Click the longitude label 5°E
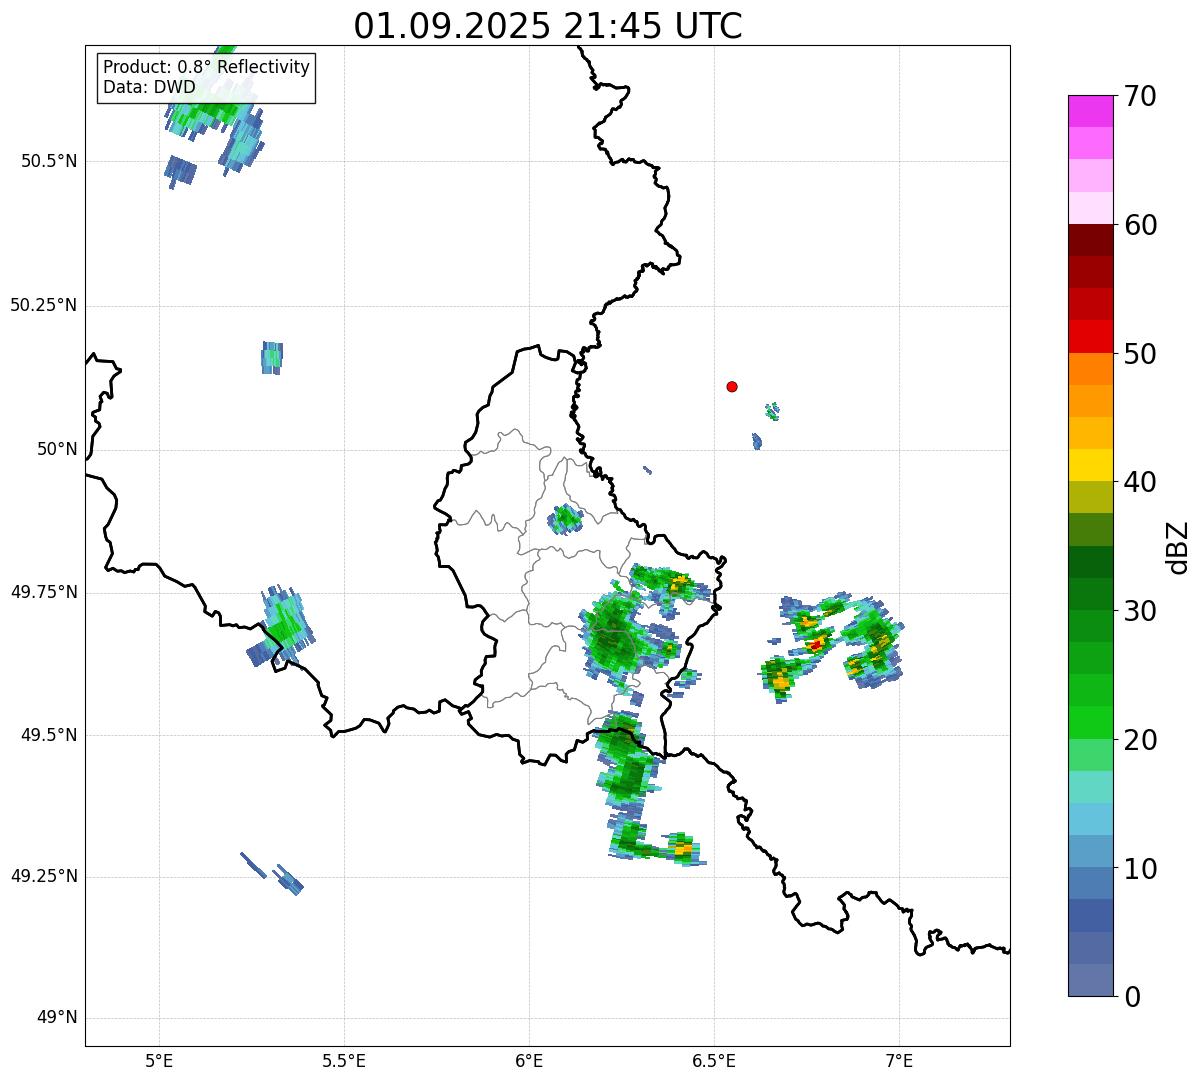The image size is (1202, 1081). (x=159, y=1062)
